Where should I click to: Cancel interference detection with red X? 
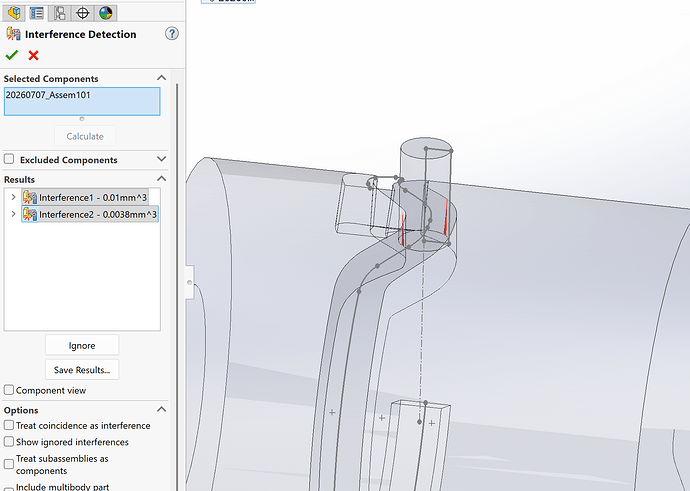[33, 55]
